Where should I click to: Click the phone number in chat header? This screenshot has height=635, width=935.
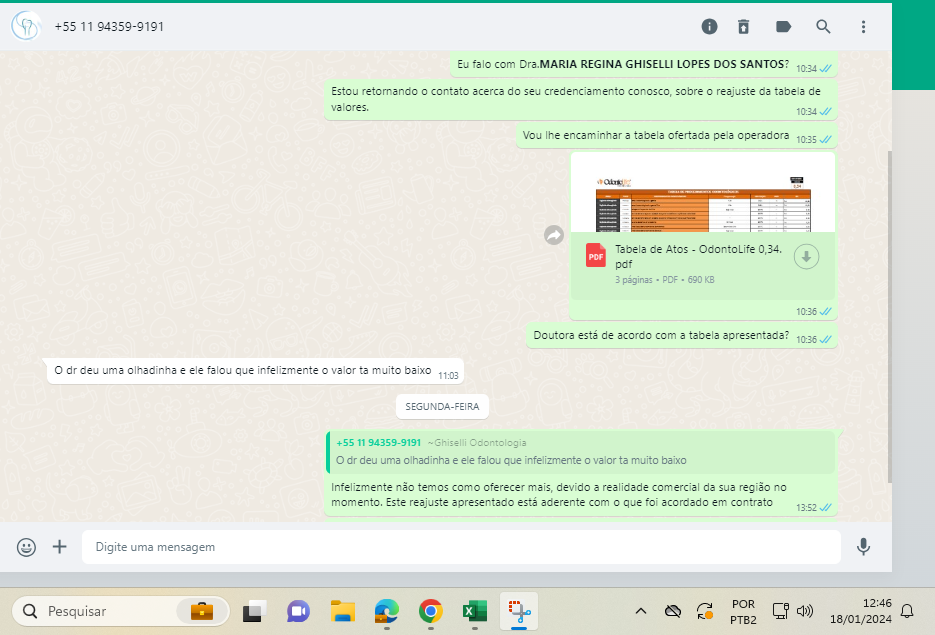tap(109, 26)
